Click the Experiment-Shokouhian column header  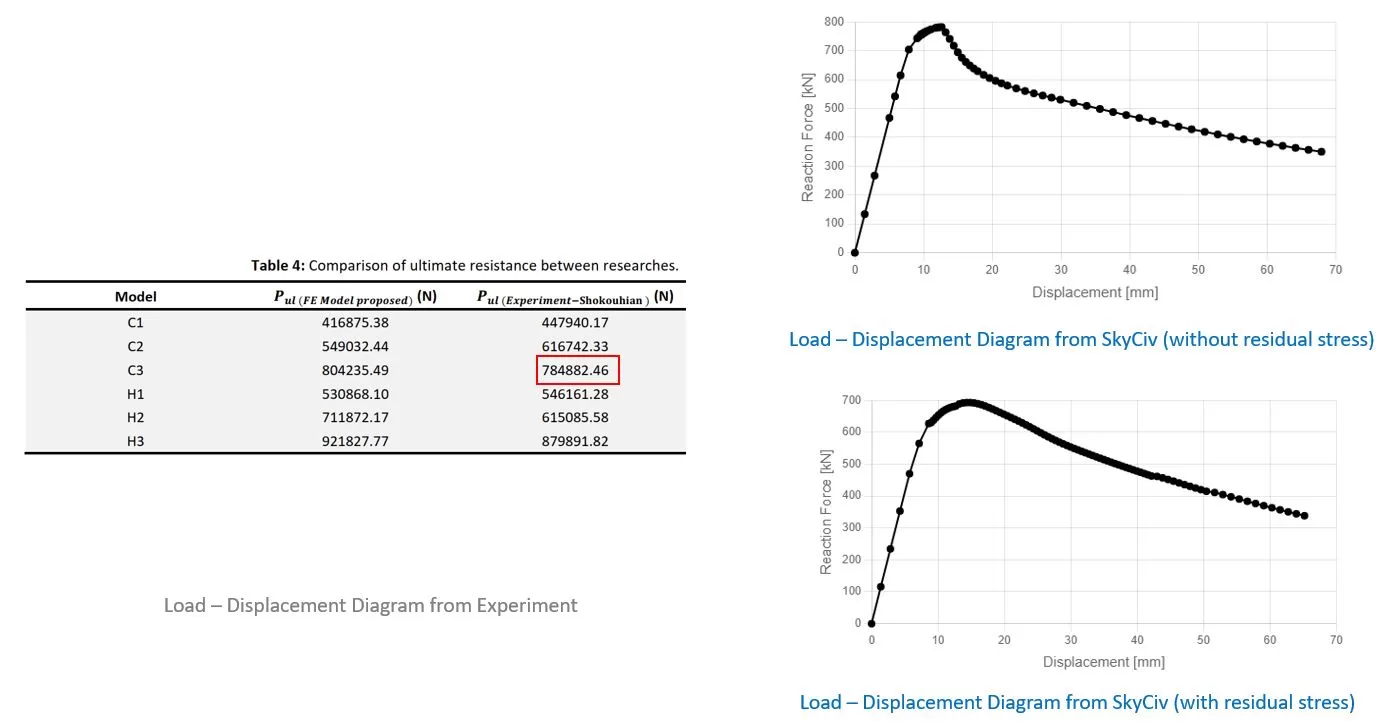574,297
